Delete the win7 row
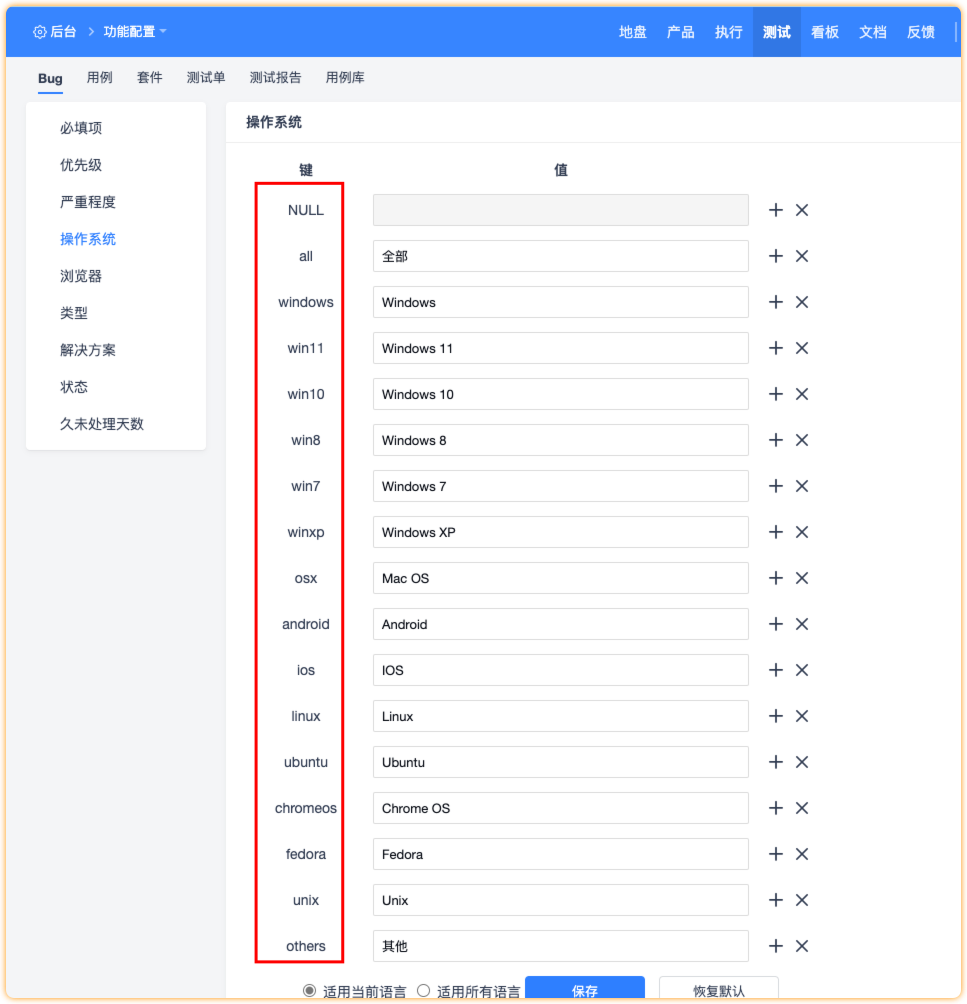The image size is (967, 1004). click(802, 487)
